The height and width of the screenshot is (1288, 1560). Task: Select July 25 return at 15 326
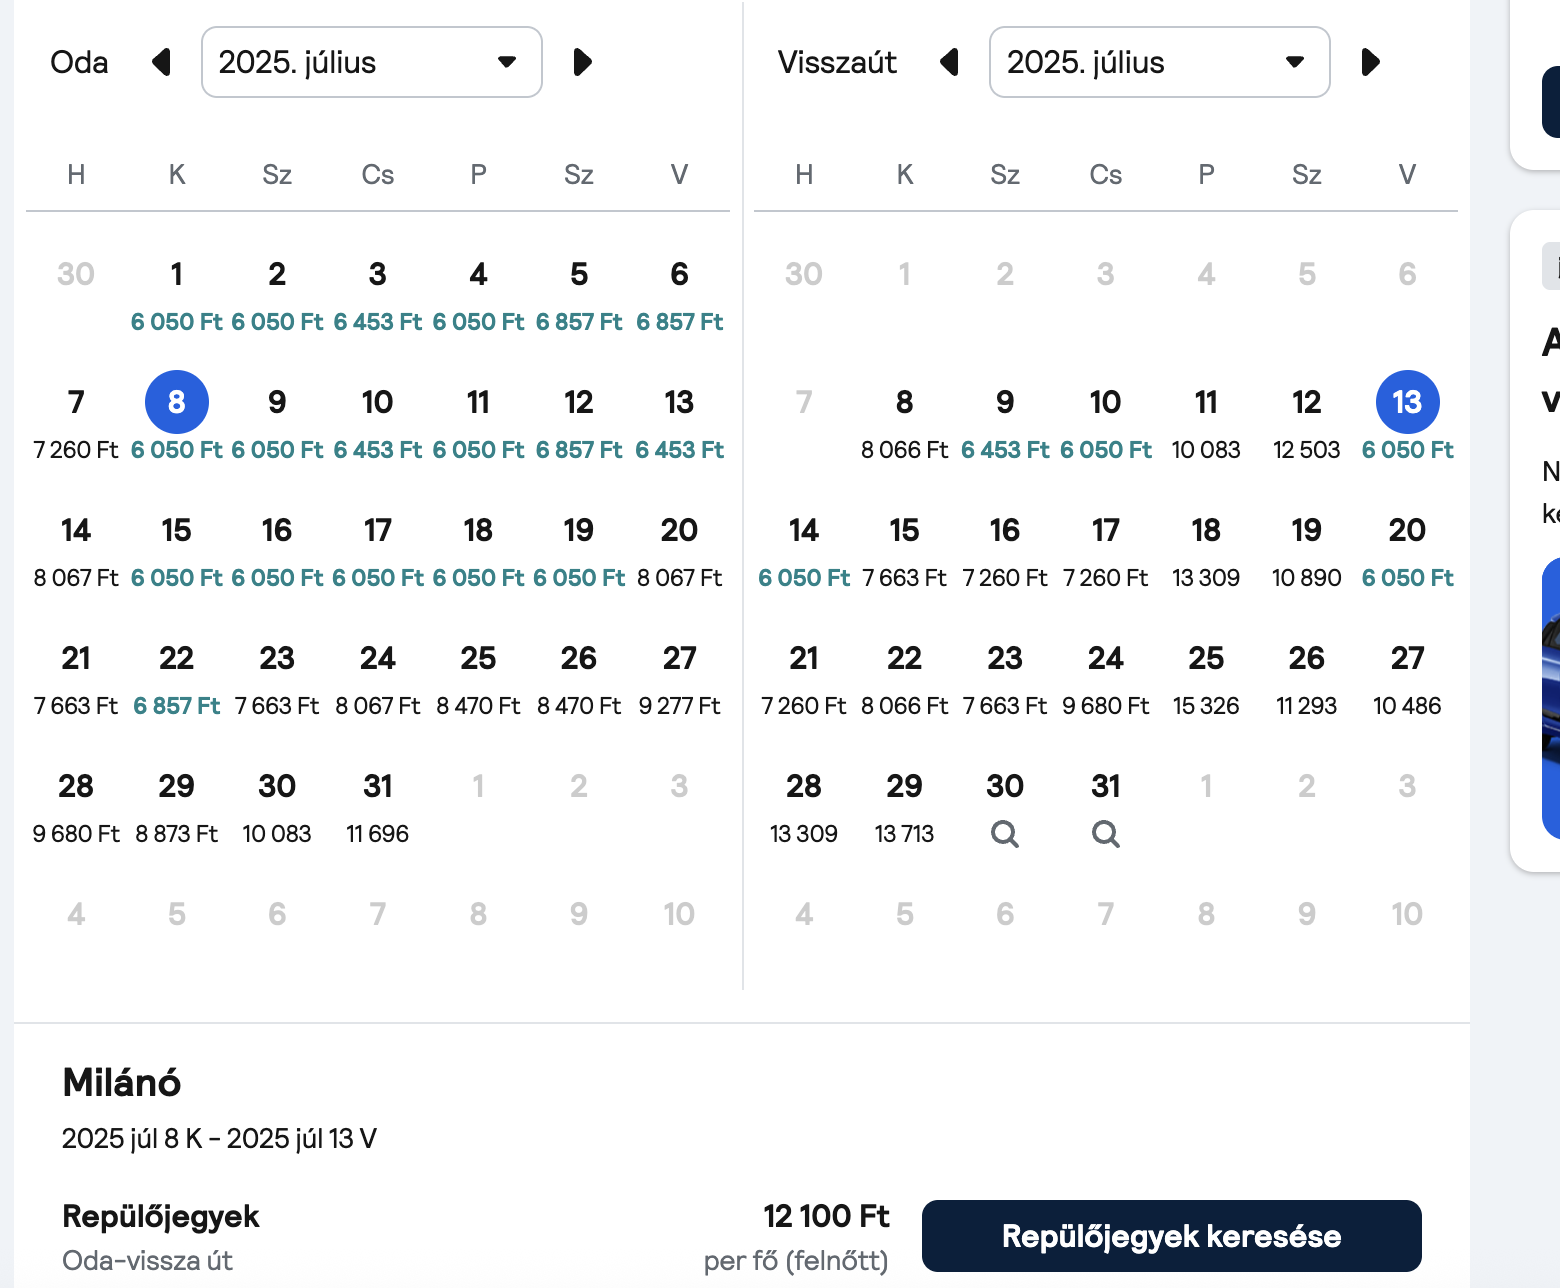click(1206, 679)
